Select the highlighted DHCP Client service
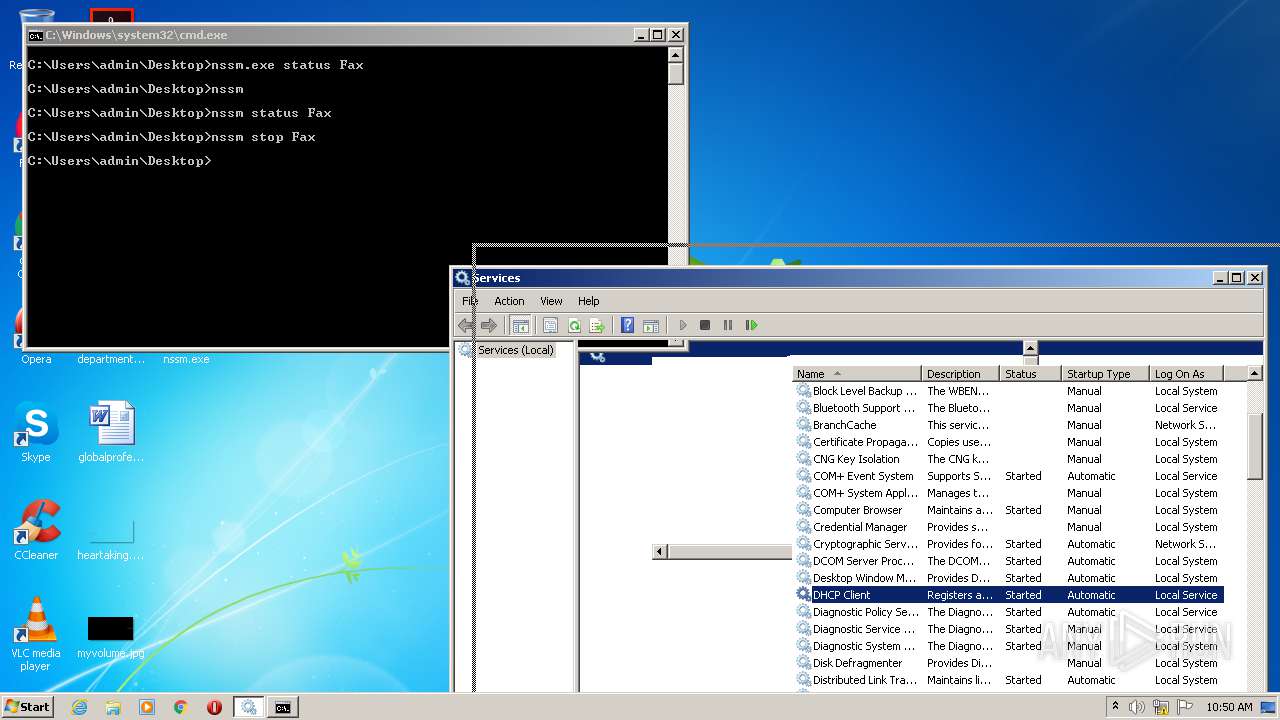 pyautogui.click(x=1009, y=595)
